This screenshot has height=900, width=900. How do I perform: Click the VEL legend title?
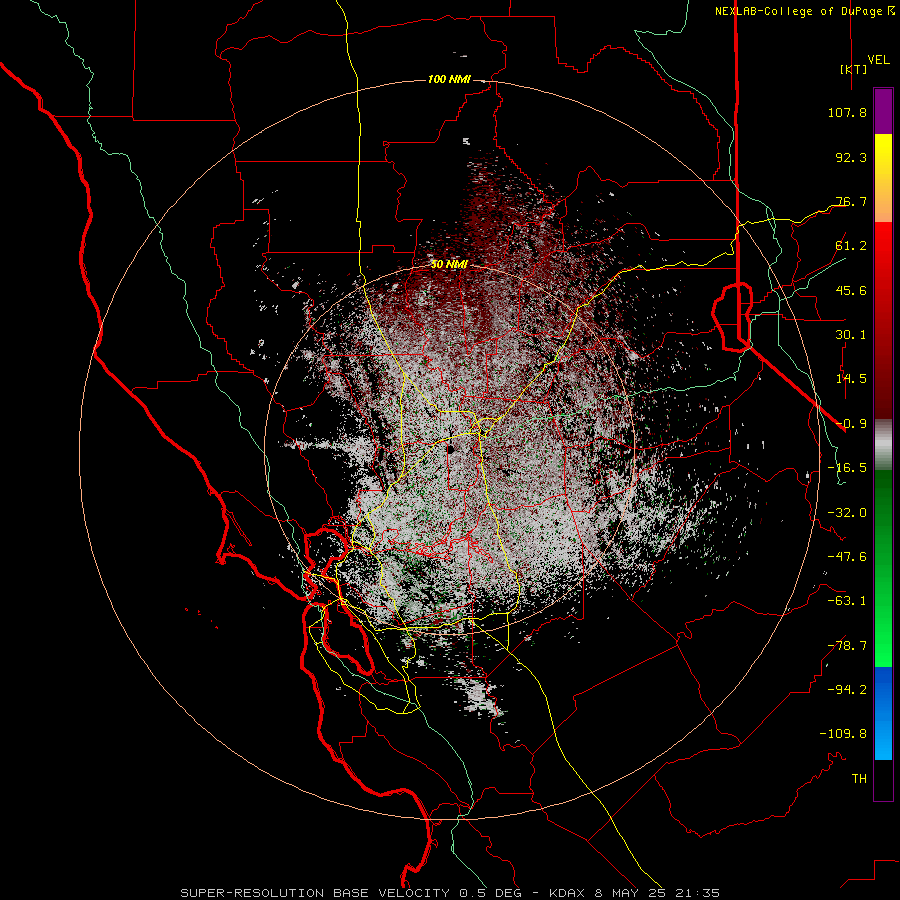click(x=878, y=60)
